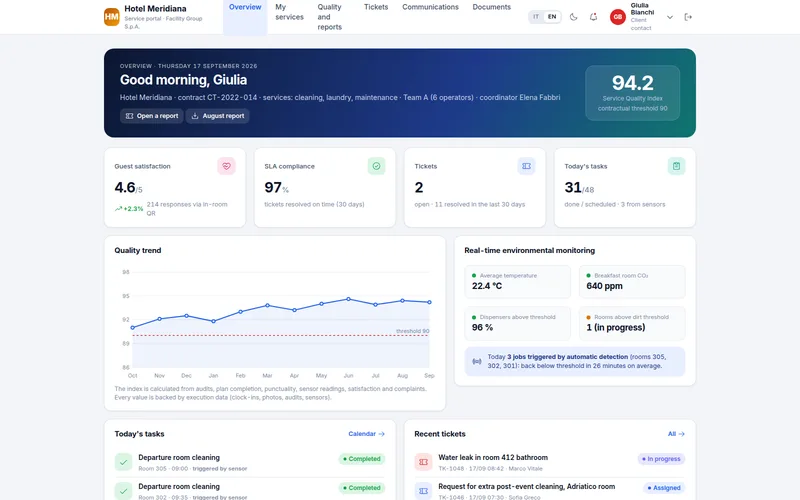Click the Jan data point on Quality trend
800x500 pixels.
213,321
